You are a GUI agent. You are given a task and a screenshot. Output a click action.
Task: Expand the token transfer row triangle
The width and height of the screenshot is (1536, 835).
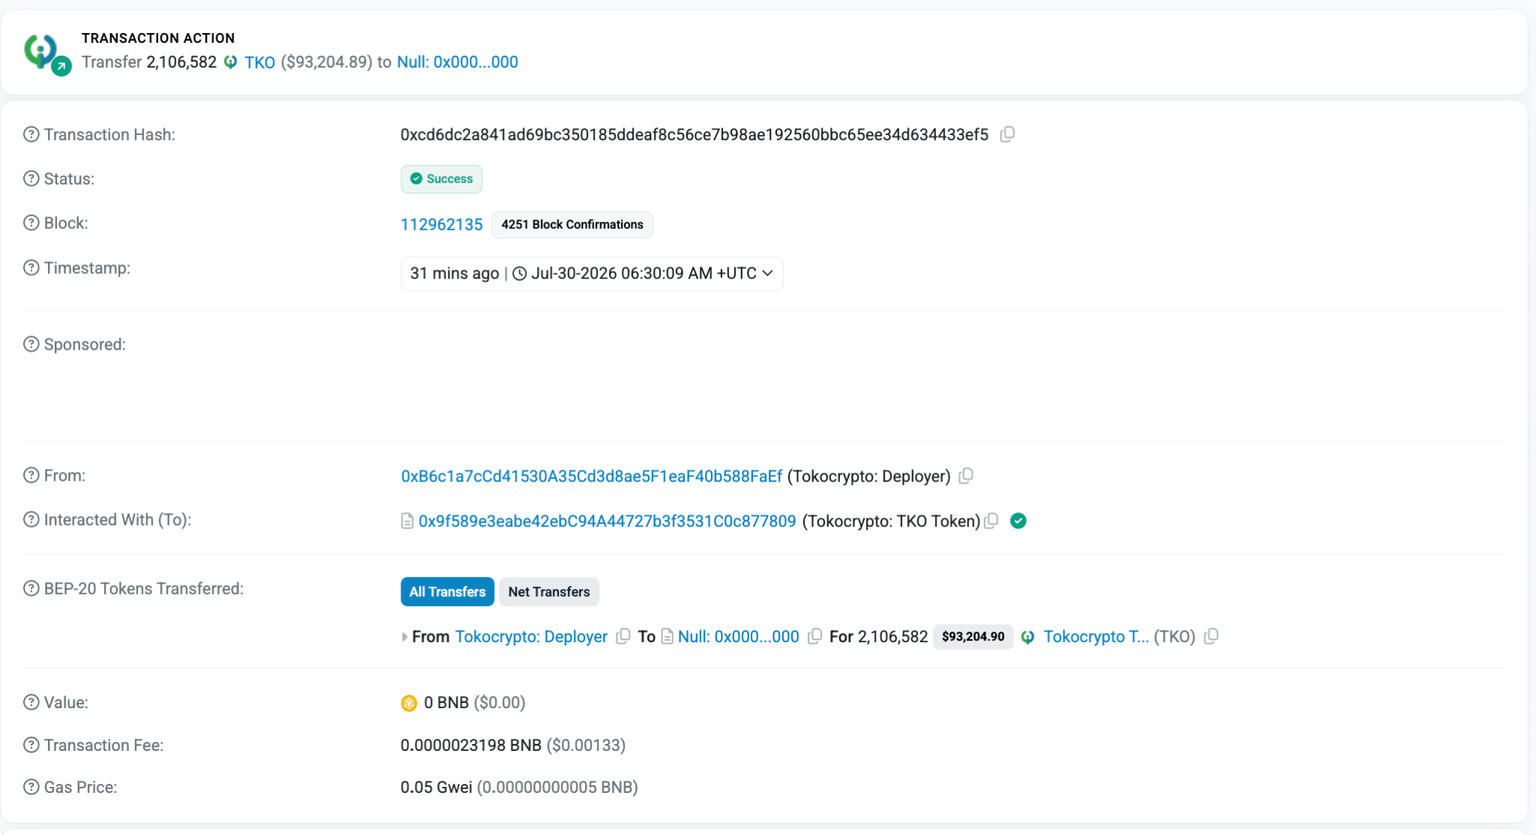(404, 637)
